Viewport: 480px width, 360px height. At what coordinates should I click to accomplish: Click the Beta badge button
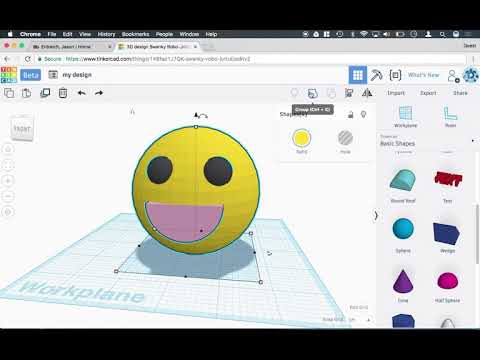coord(31,75)
